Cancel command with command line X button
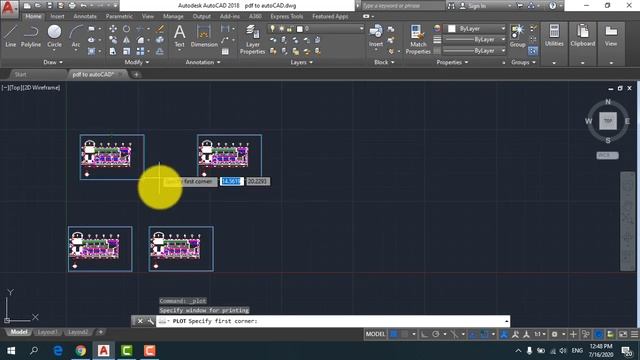Viewport: 640px width, 360px height. click(140, 321)
